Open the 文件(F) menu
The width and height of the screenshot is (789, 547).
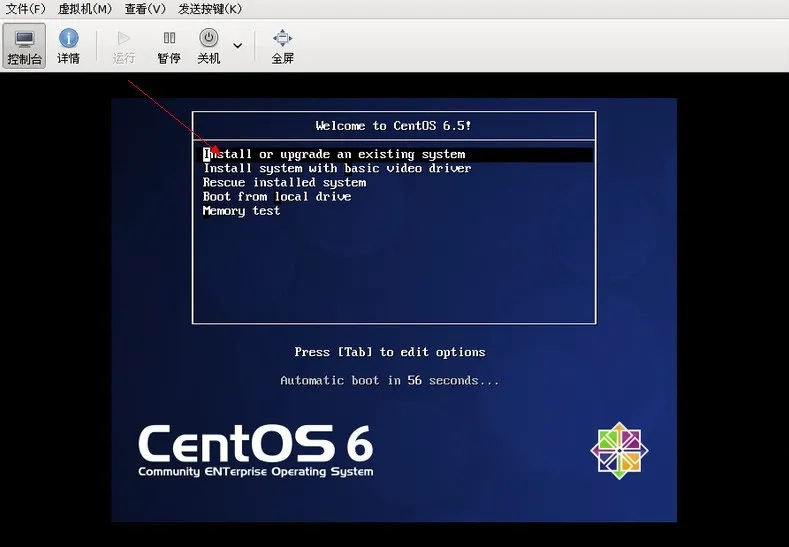coord(25,9)
